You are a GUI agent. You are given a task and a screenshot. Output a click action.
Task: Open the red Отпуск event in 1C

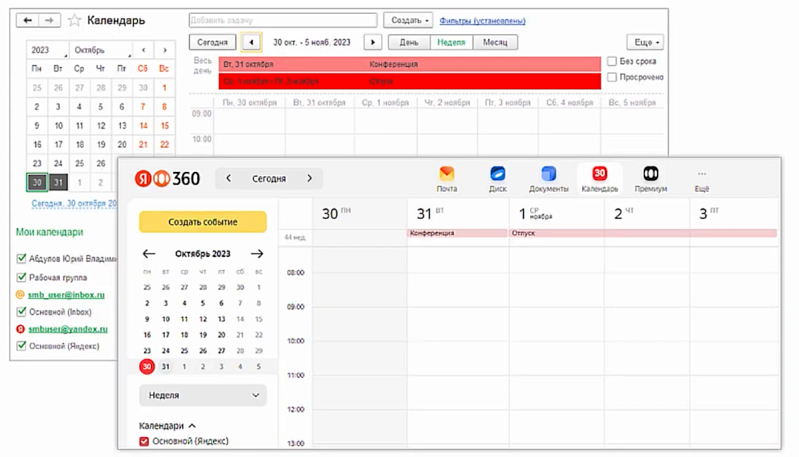point(410,81)
